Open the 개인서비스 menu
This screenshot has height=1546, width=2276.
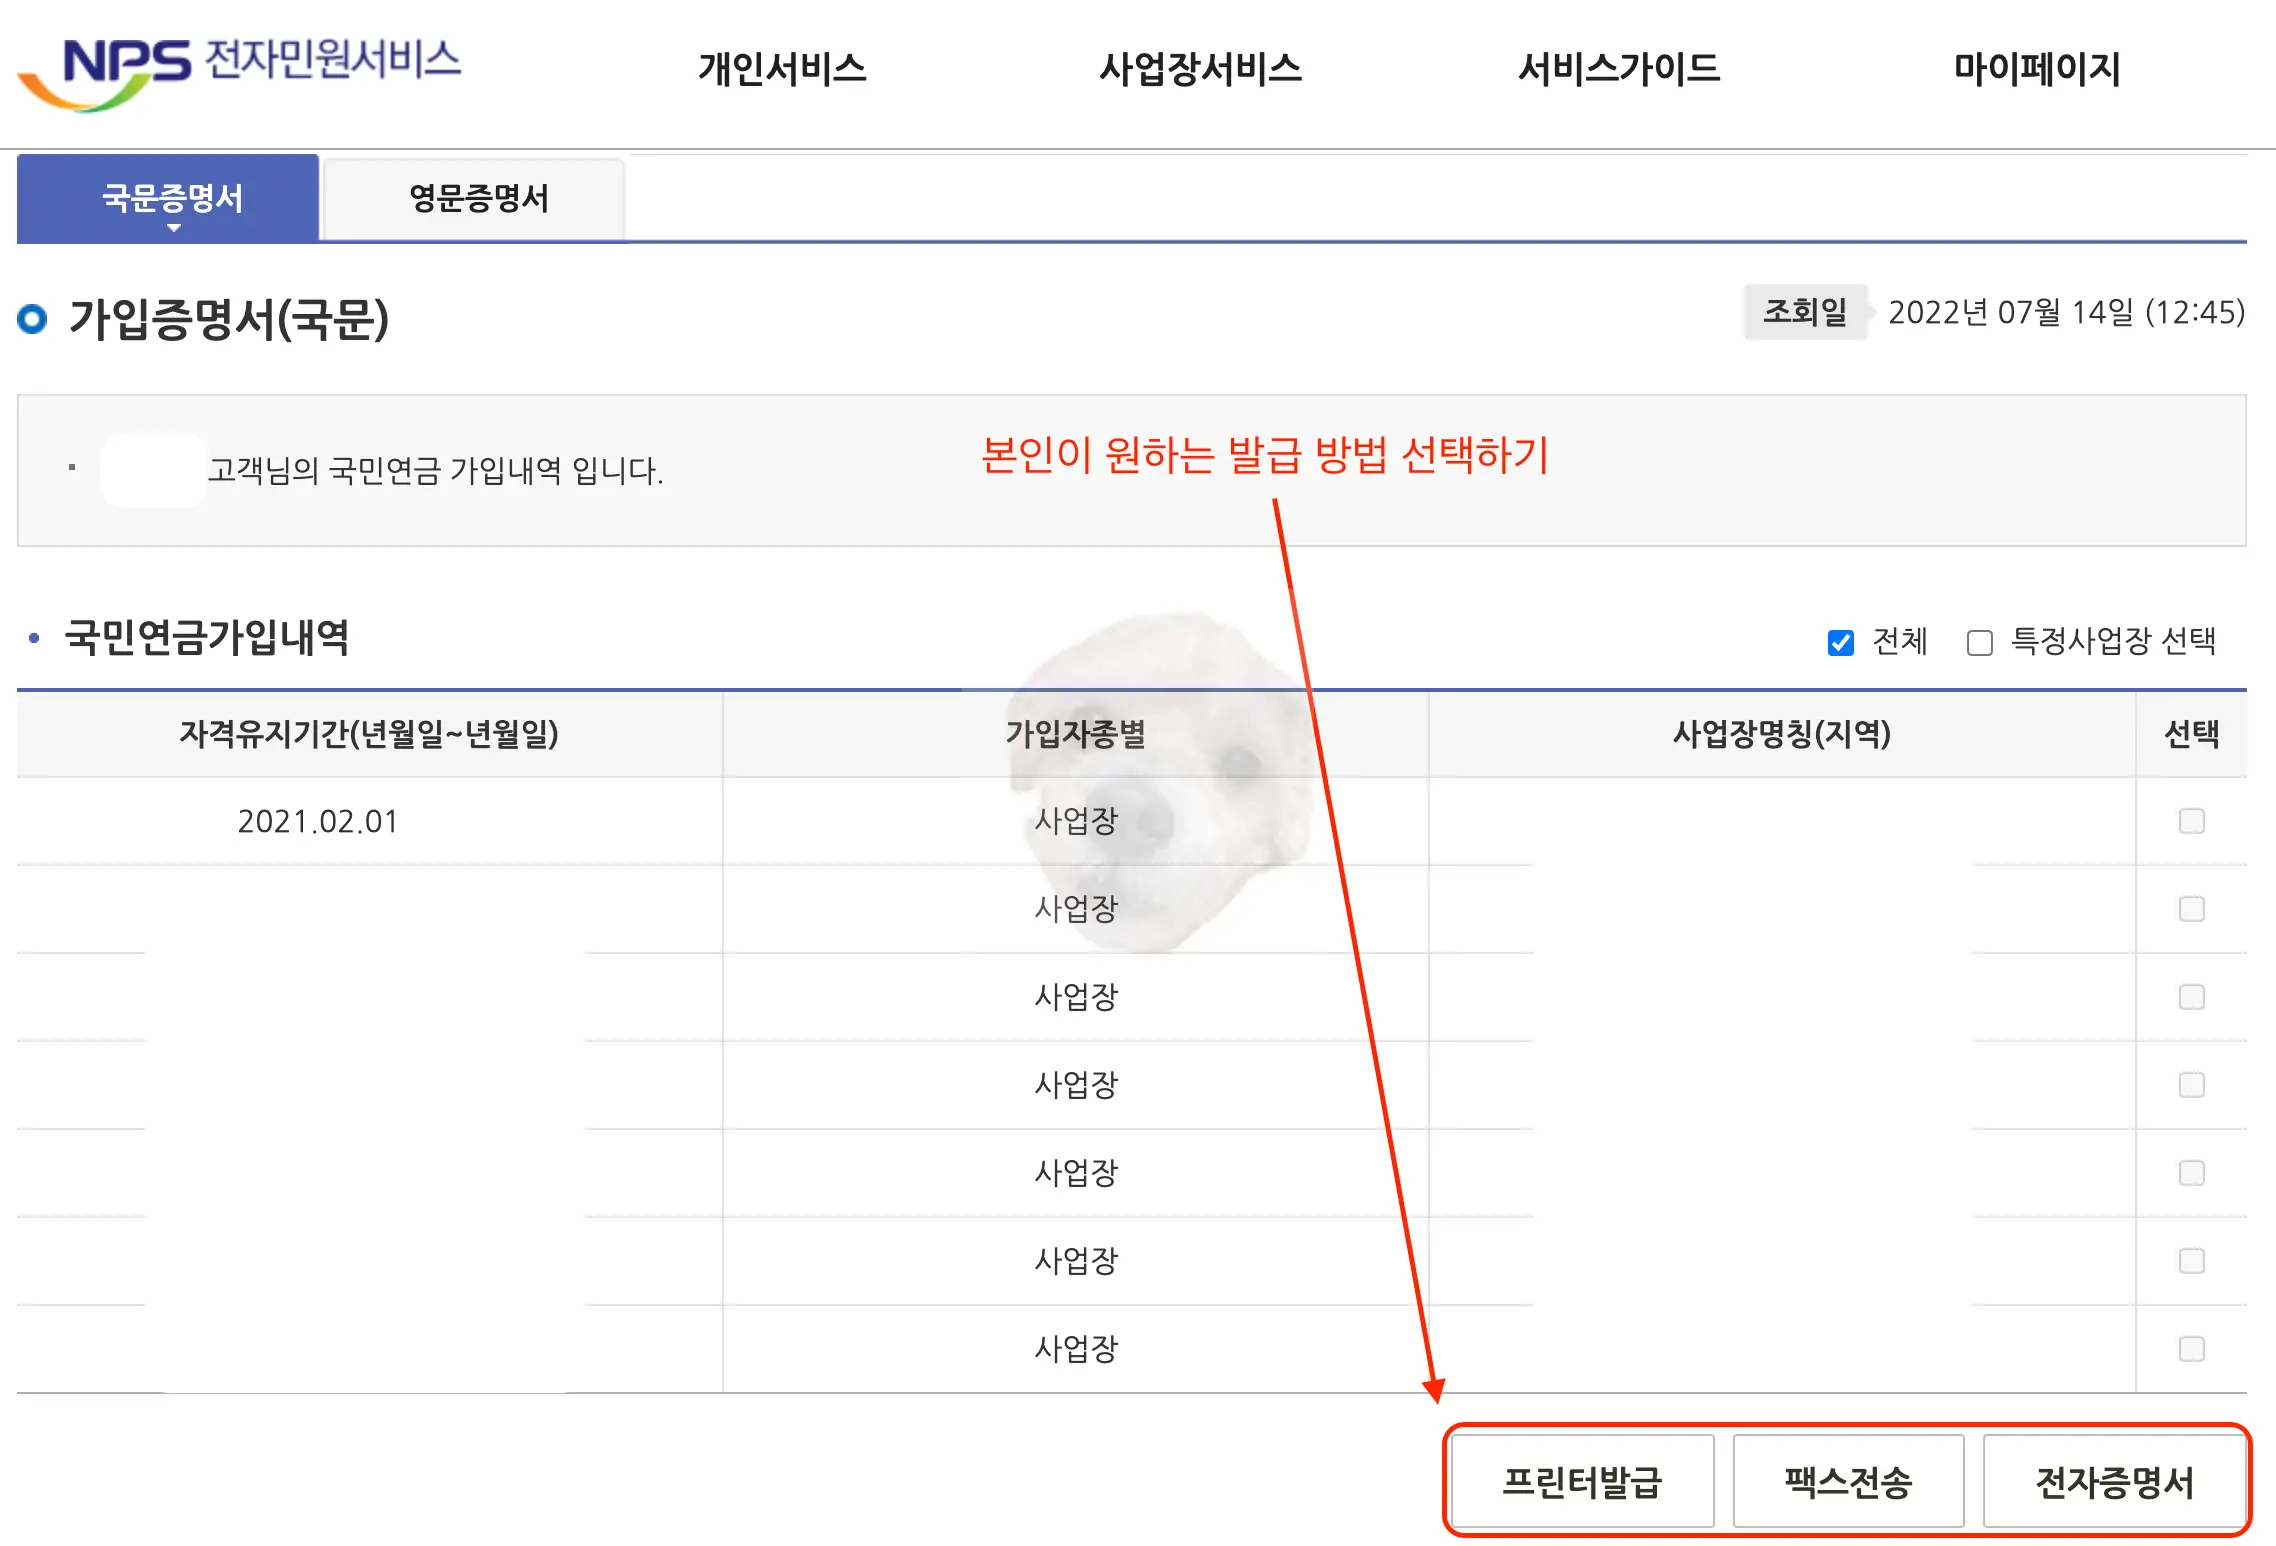(x=782, y=69)
